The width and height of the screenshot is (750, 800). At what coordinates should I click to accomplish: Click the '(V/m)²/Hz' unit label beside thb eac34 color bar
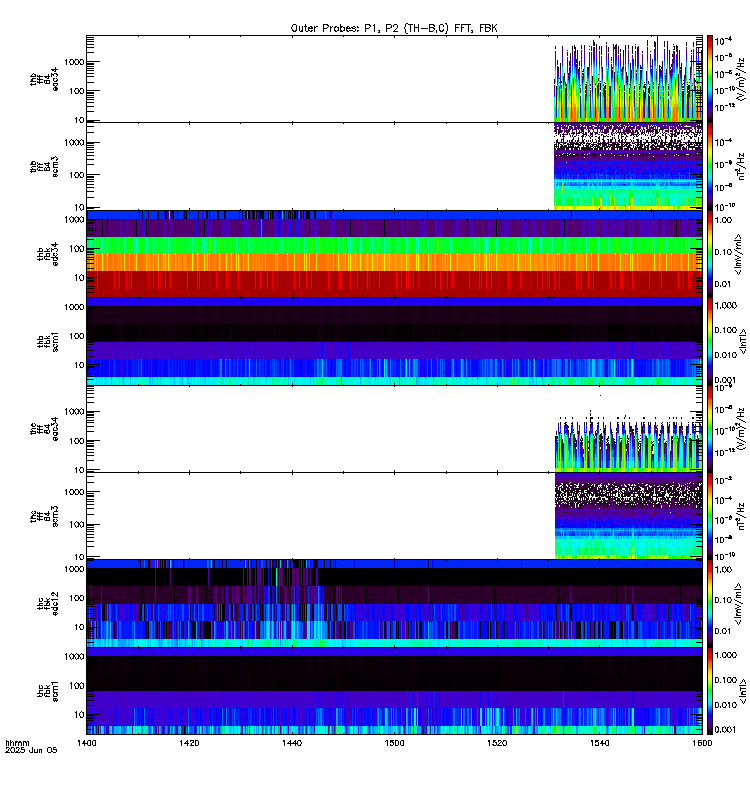743,78
